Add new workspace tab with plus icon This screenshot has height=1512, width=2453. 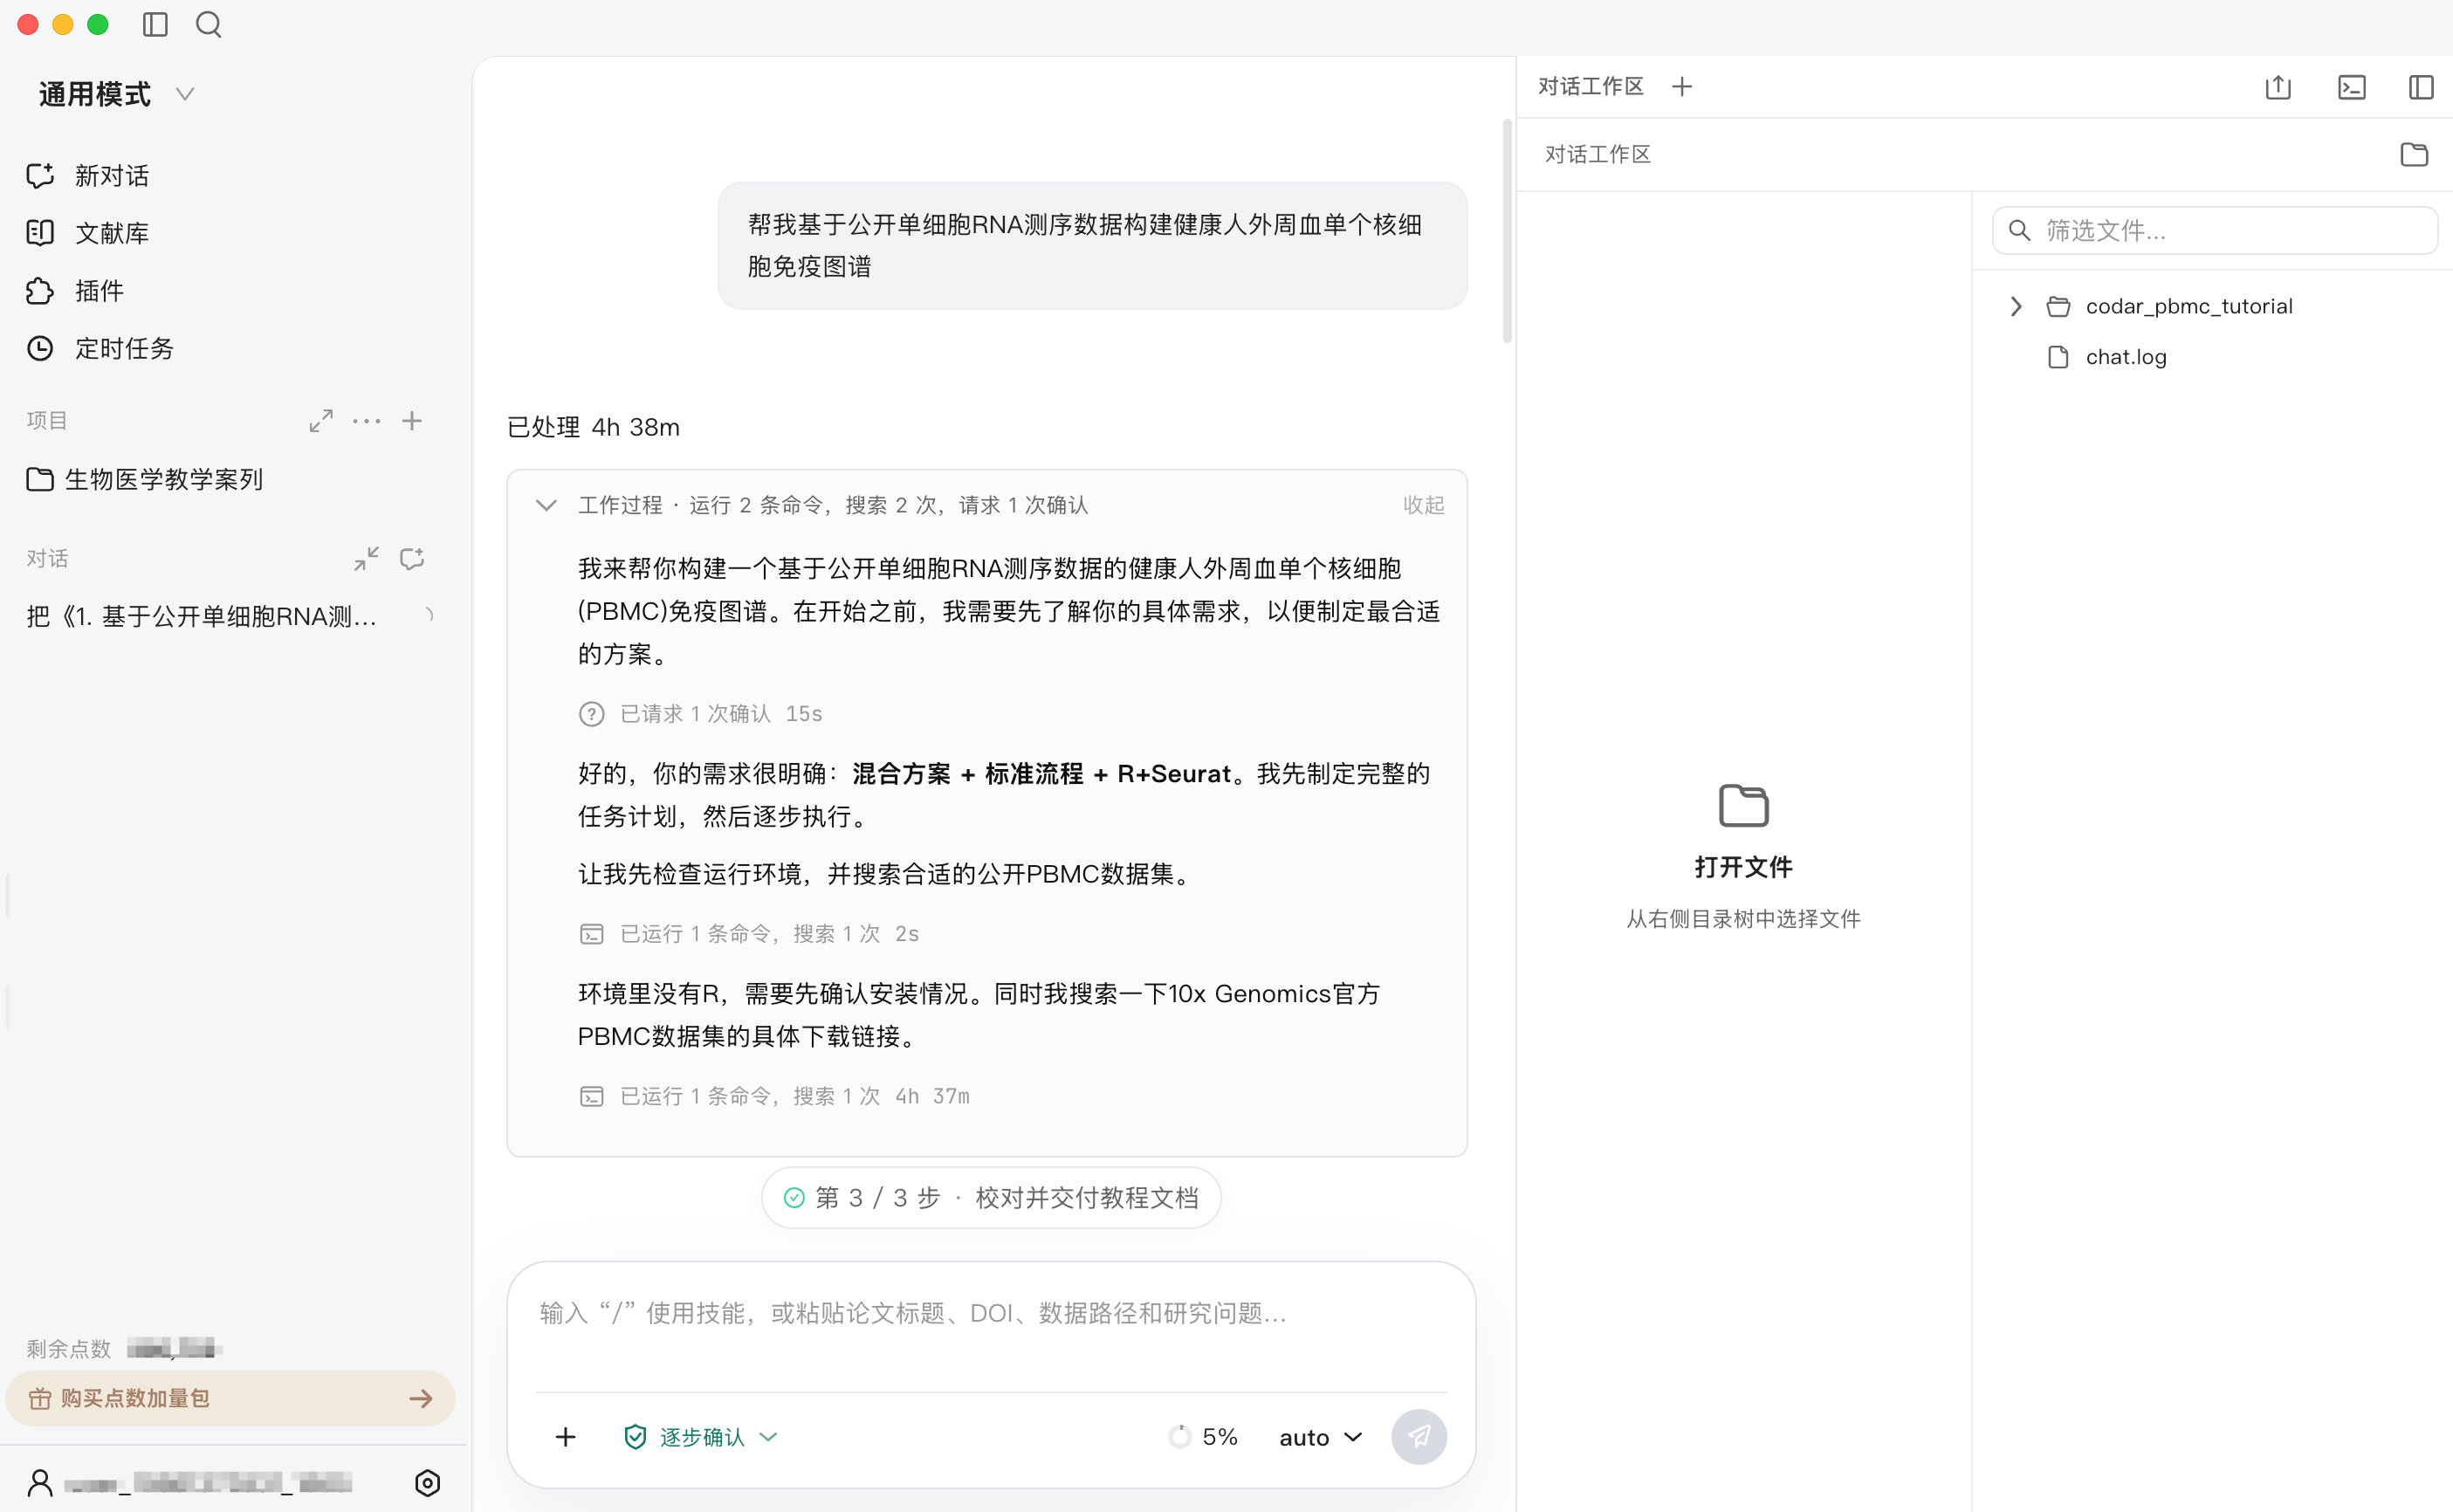[x=1682, y=87]
